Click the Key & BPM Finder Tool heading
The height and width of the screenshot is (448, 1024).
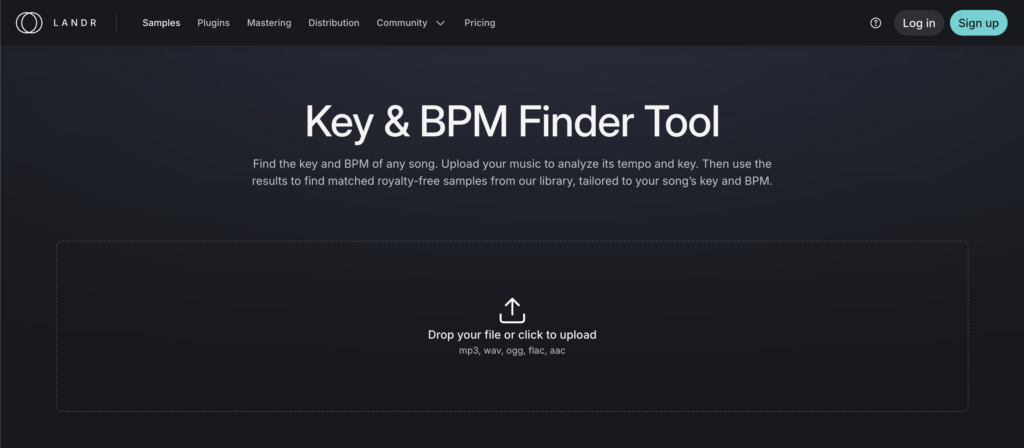512,122
